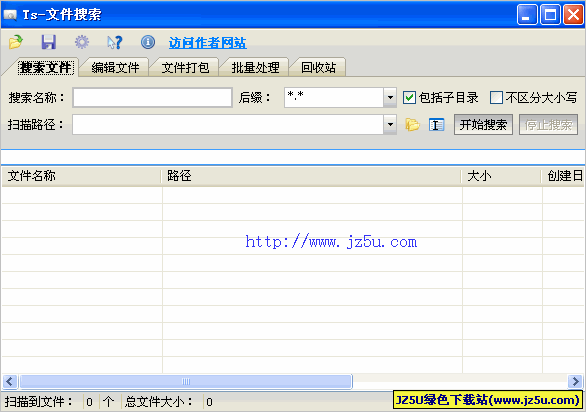
Task: Close the Ts-文件搜索 window
Action: [x=573, y=15]
